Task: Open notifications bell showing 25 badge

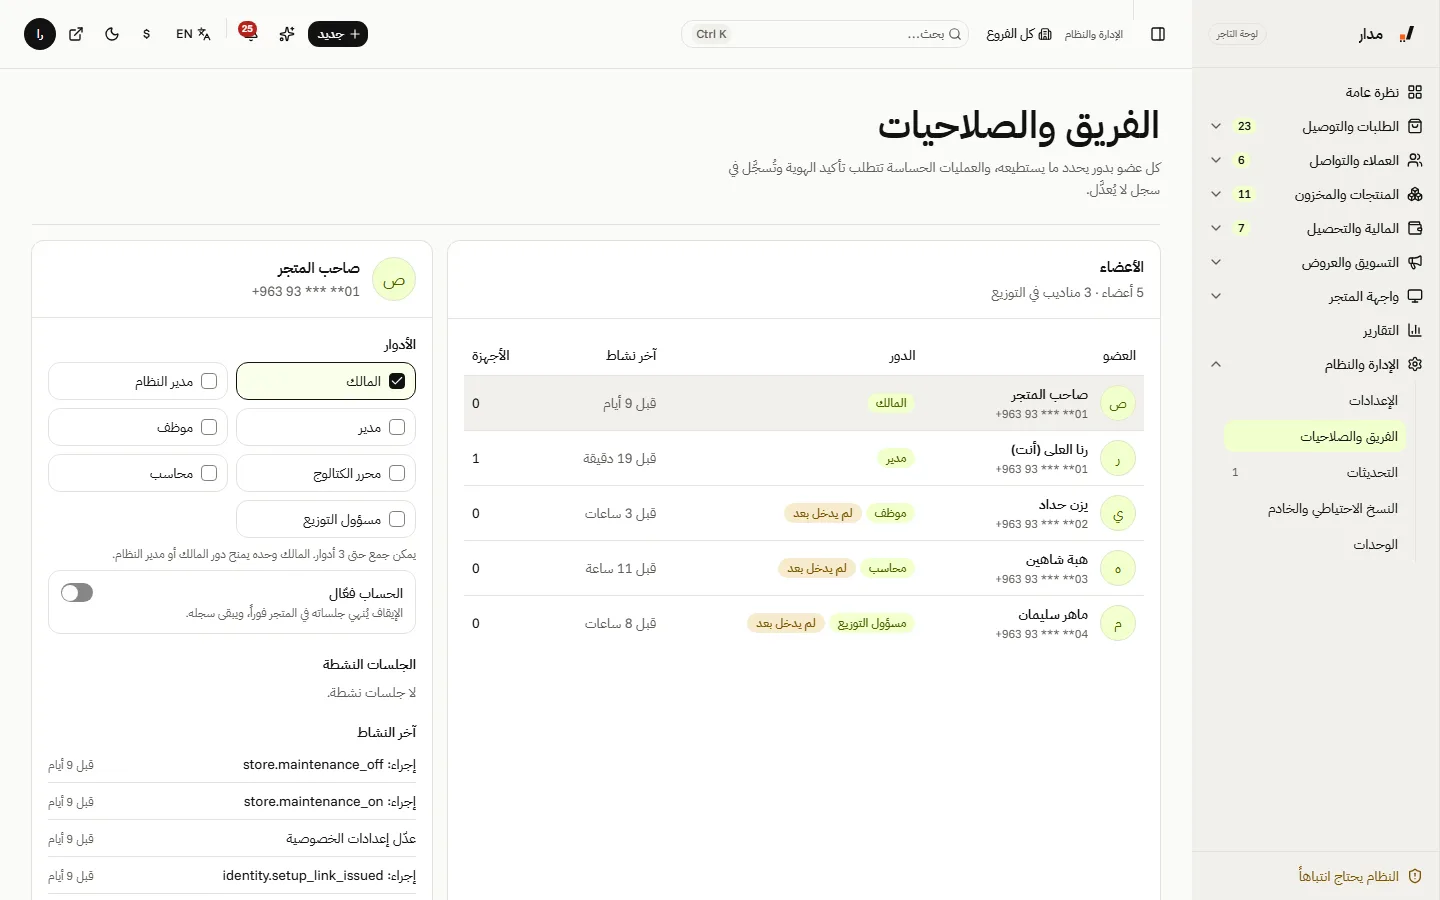Action: [248, 33]
